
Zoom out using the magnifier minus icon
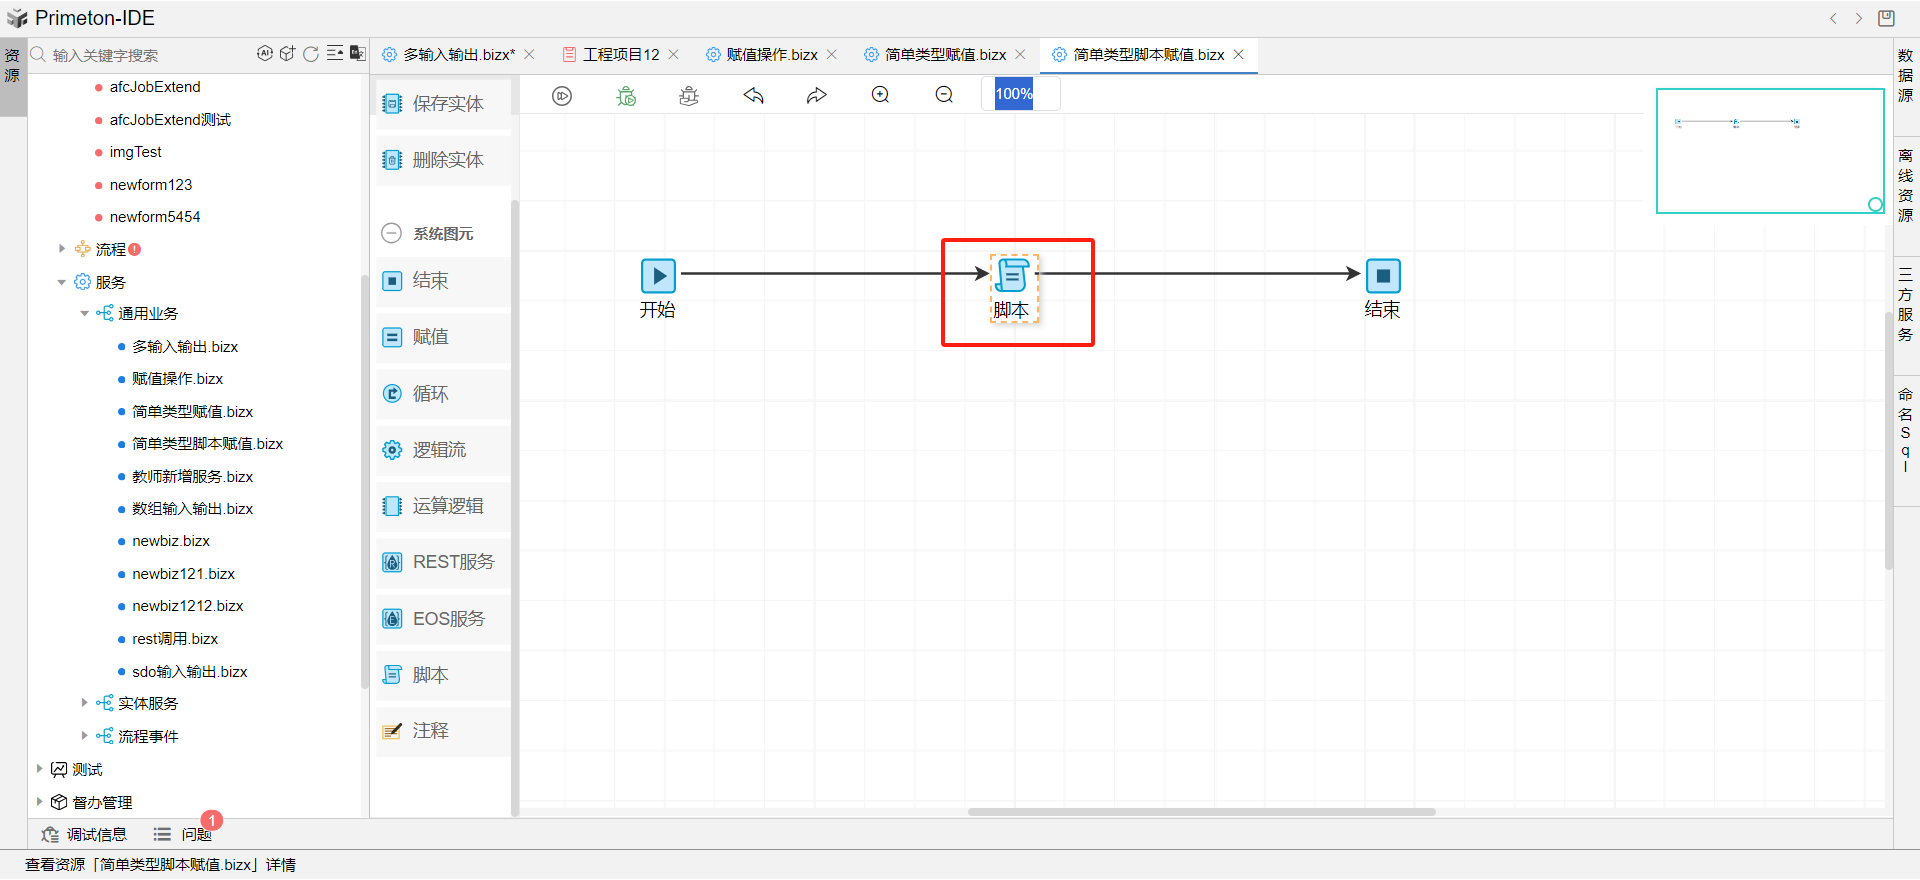point(944,95)
